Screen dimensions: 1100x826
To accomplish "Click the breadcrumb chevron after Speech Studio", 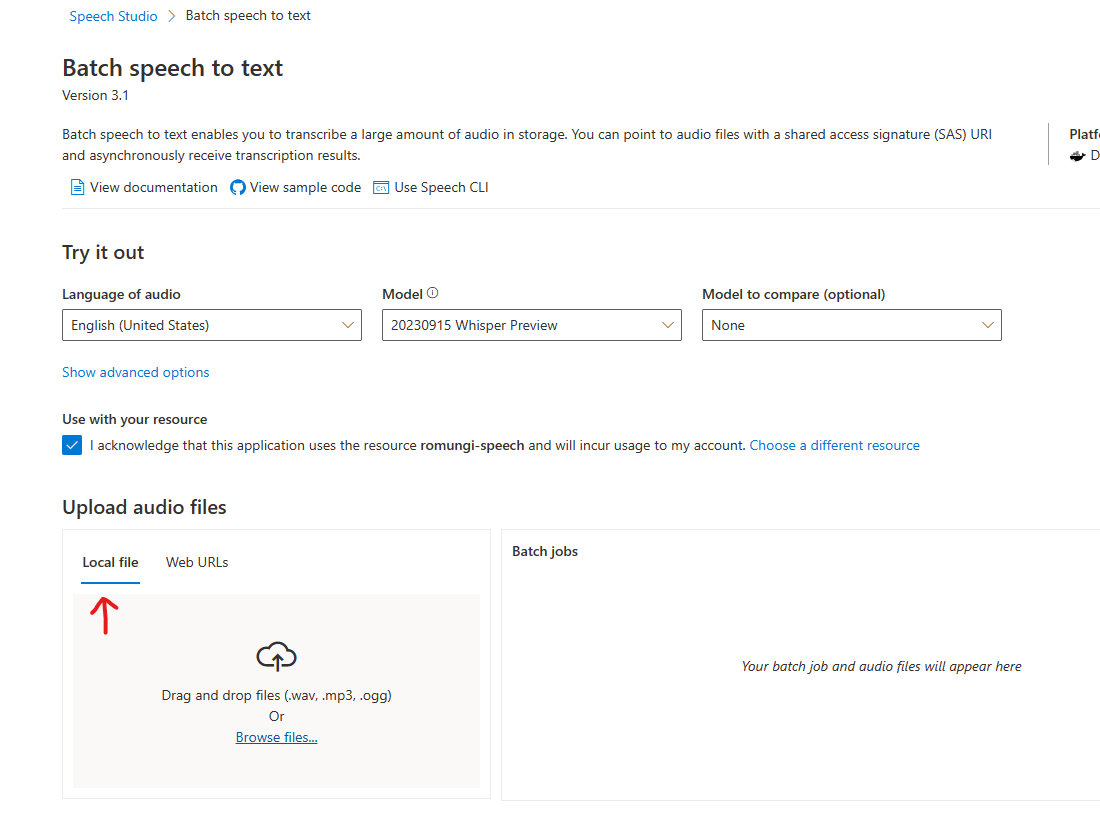I will pos(172,17).
